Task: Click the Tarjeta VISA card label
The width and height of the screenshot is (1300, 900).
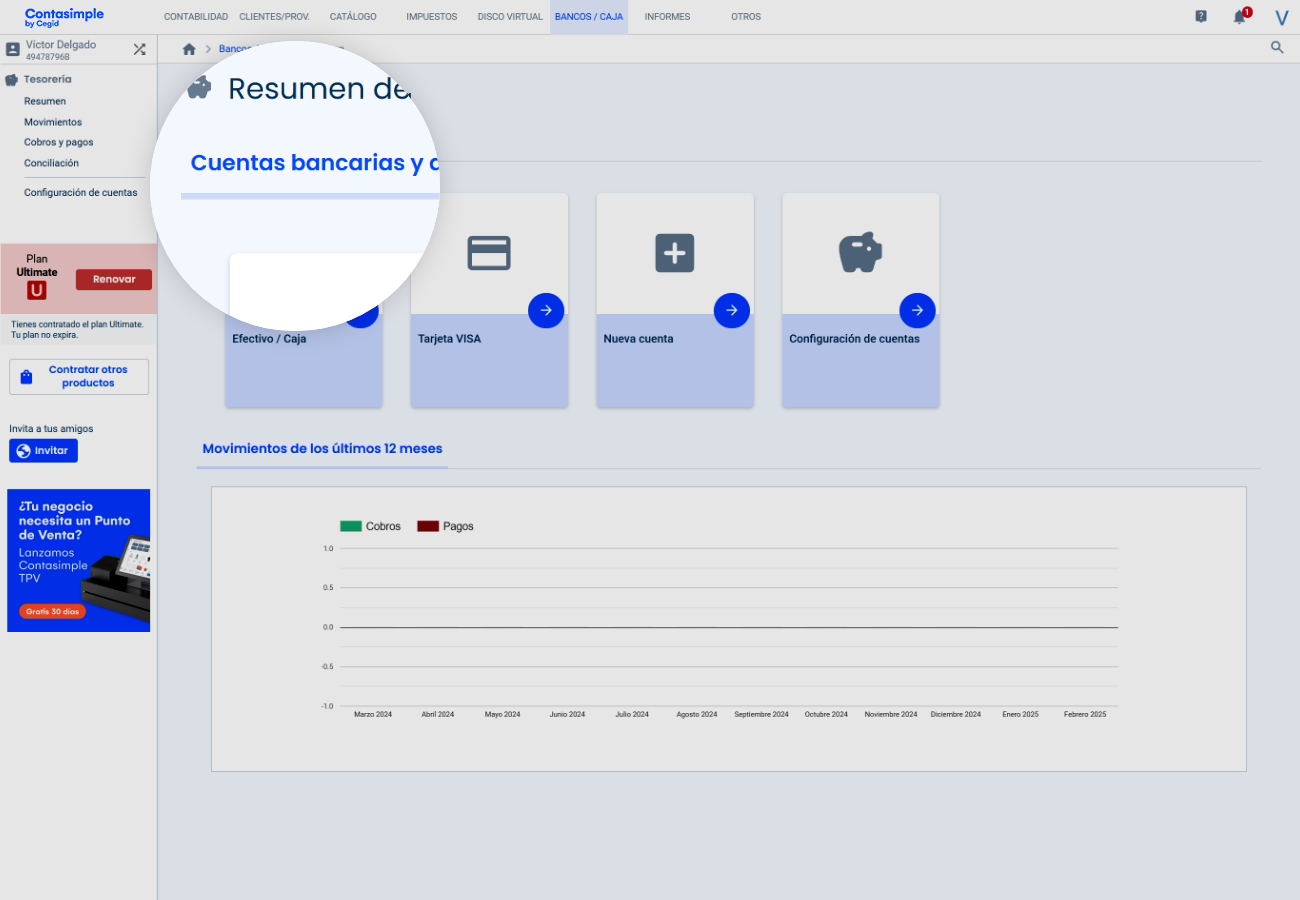Action: (x=449, y=339)
